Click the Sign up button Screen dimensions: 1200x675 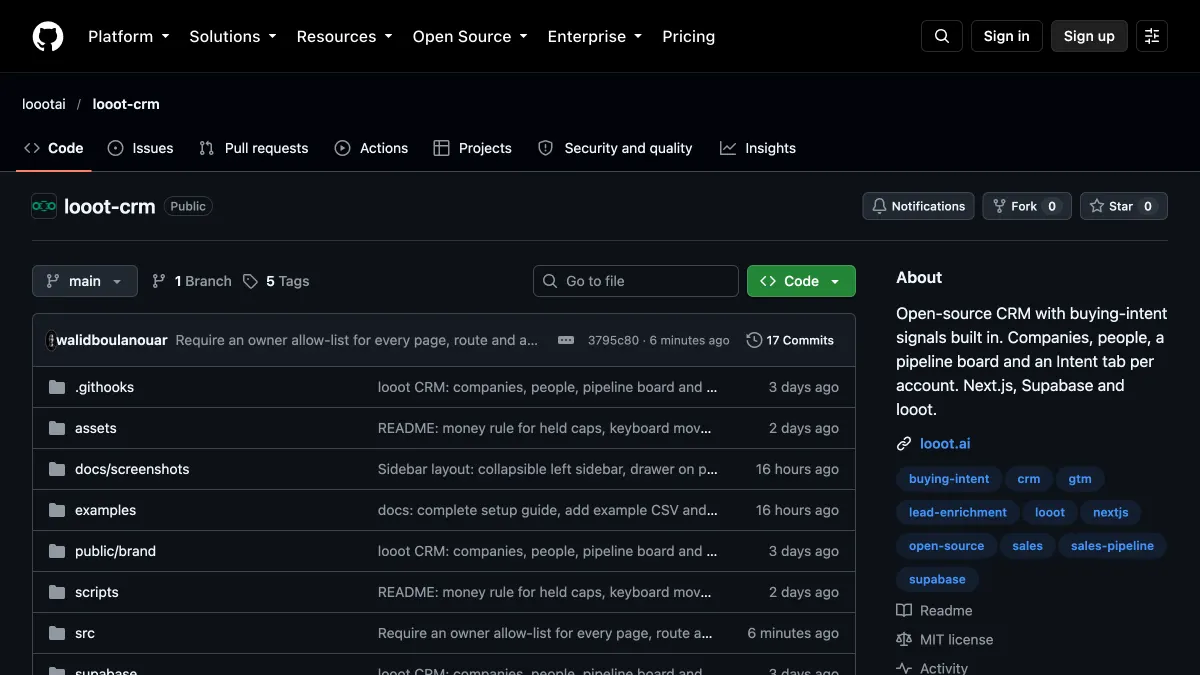coord(1089,36)
